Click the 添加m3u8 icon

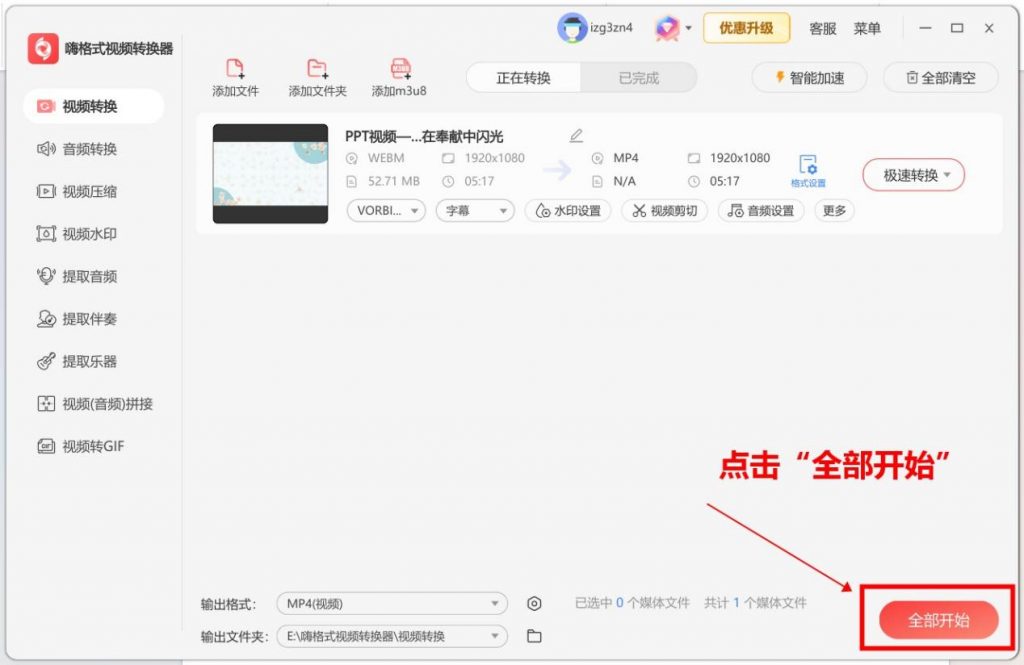tap(399, 70)
